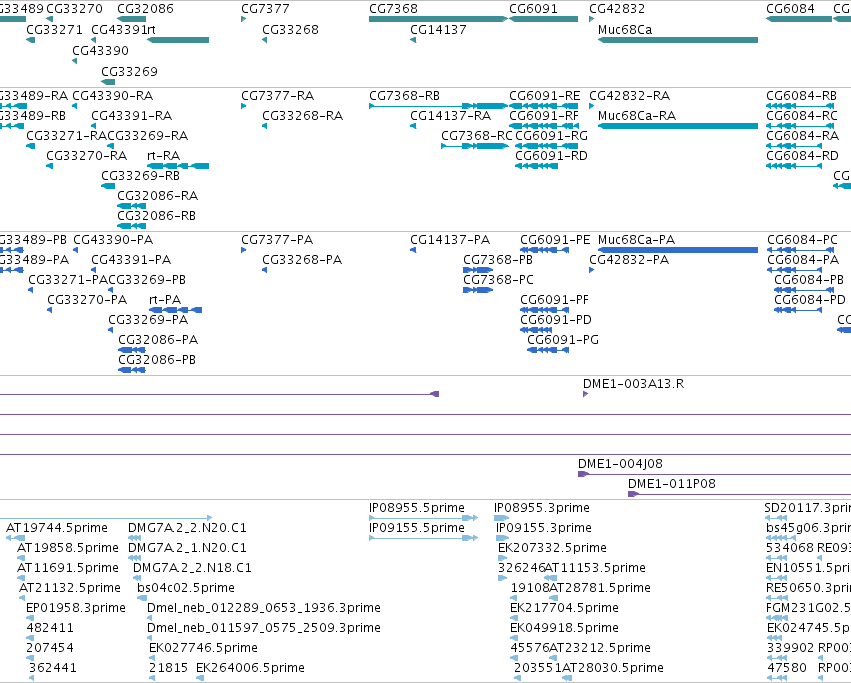
Task: Click the CG6084-RD transcript label
Action: click(802, 156)
